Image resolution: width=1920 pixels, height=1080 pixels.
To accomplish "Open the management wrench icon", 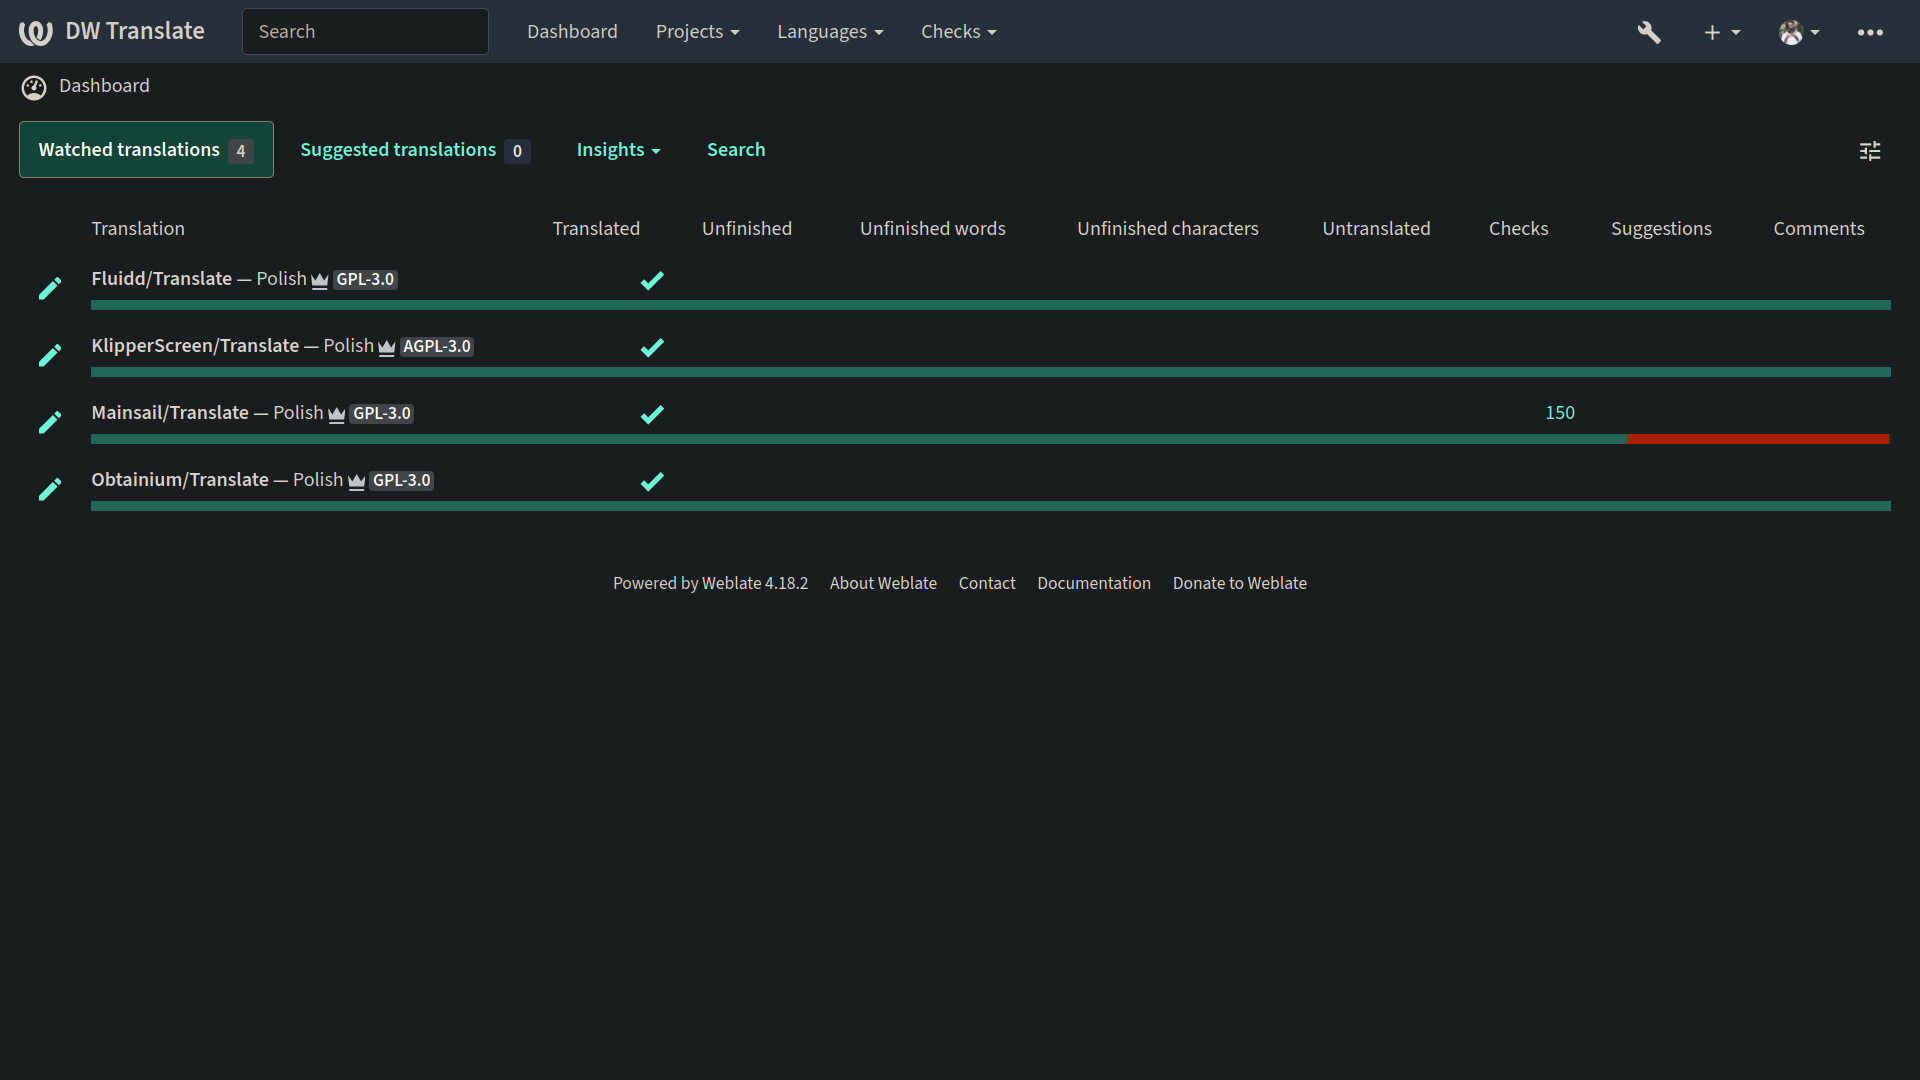I will (x=1649, y=32).
